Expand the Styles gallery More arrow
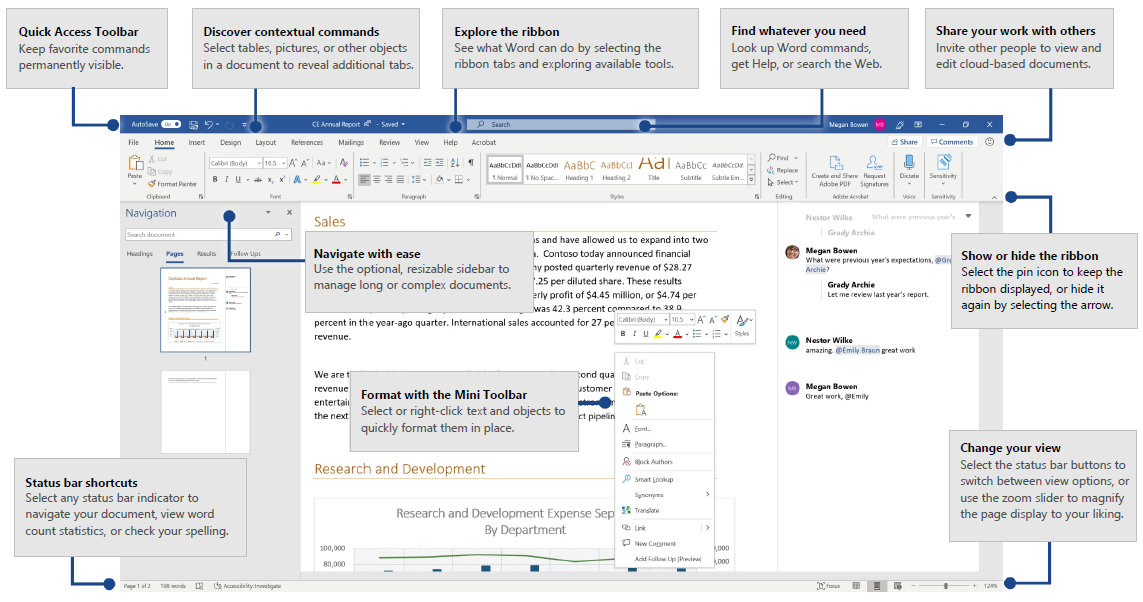1143x602 pixels. pyautogui.click(x=752, y=179)
